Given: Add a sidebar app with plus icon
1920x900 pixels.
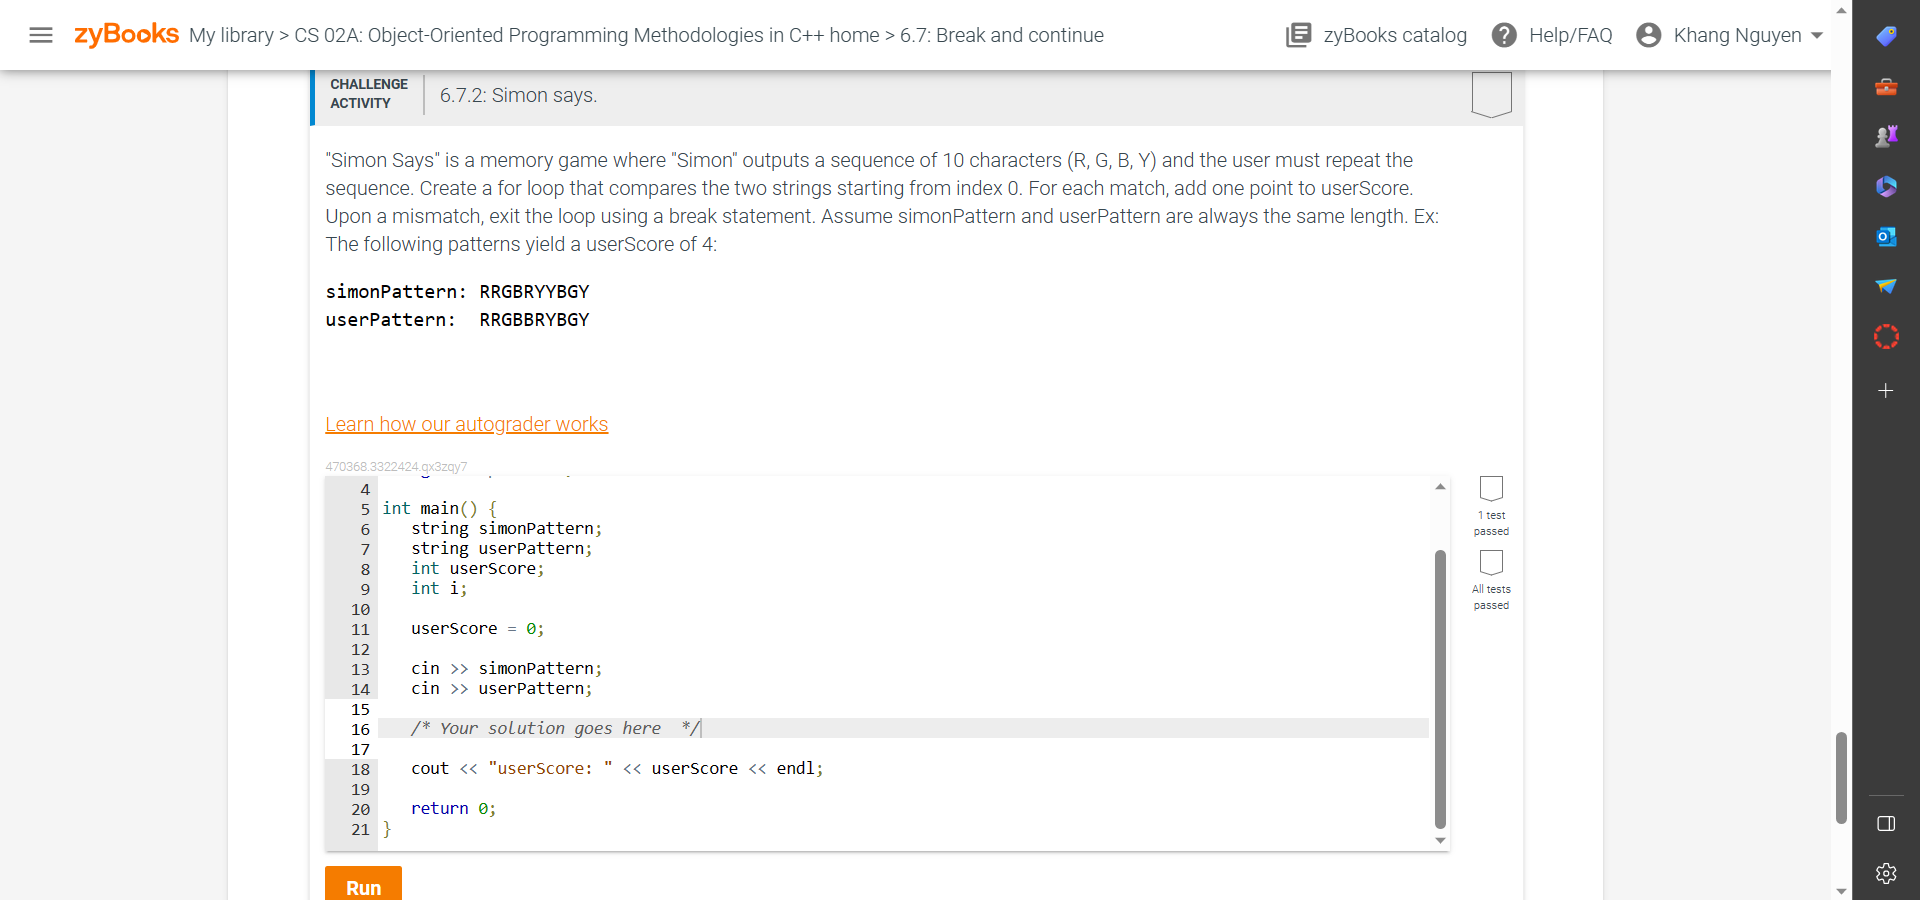Looking at the screenshot, I should tap(1886, 391).
